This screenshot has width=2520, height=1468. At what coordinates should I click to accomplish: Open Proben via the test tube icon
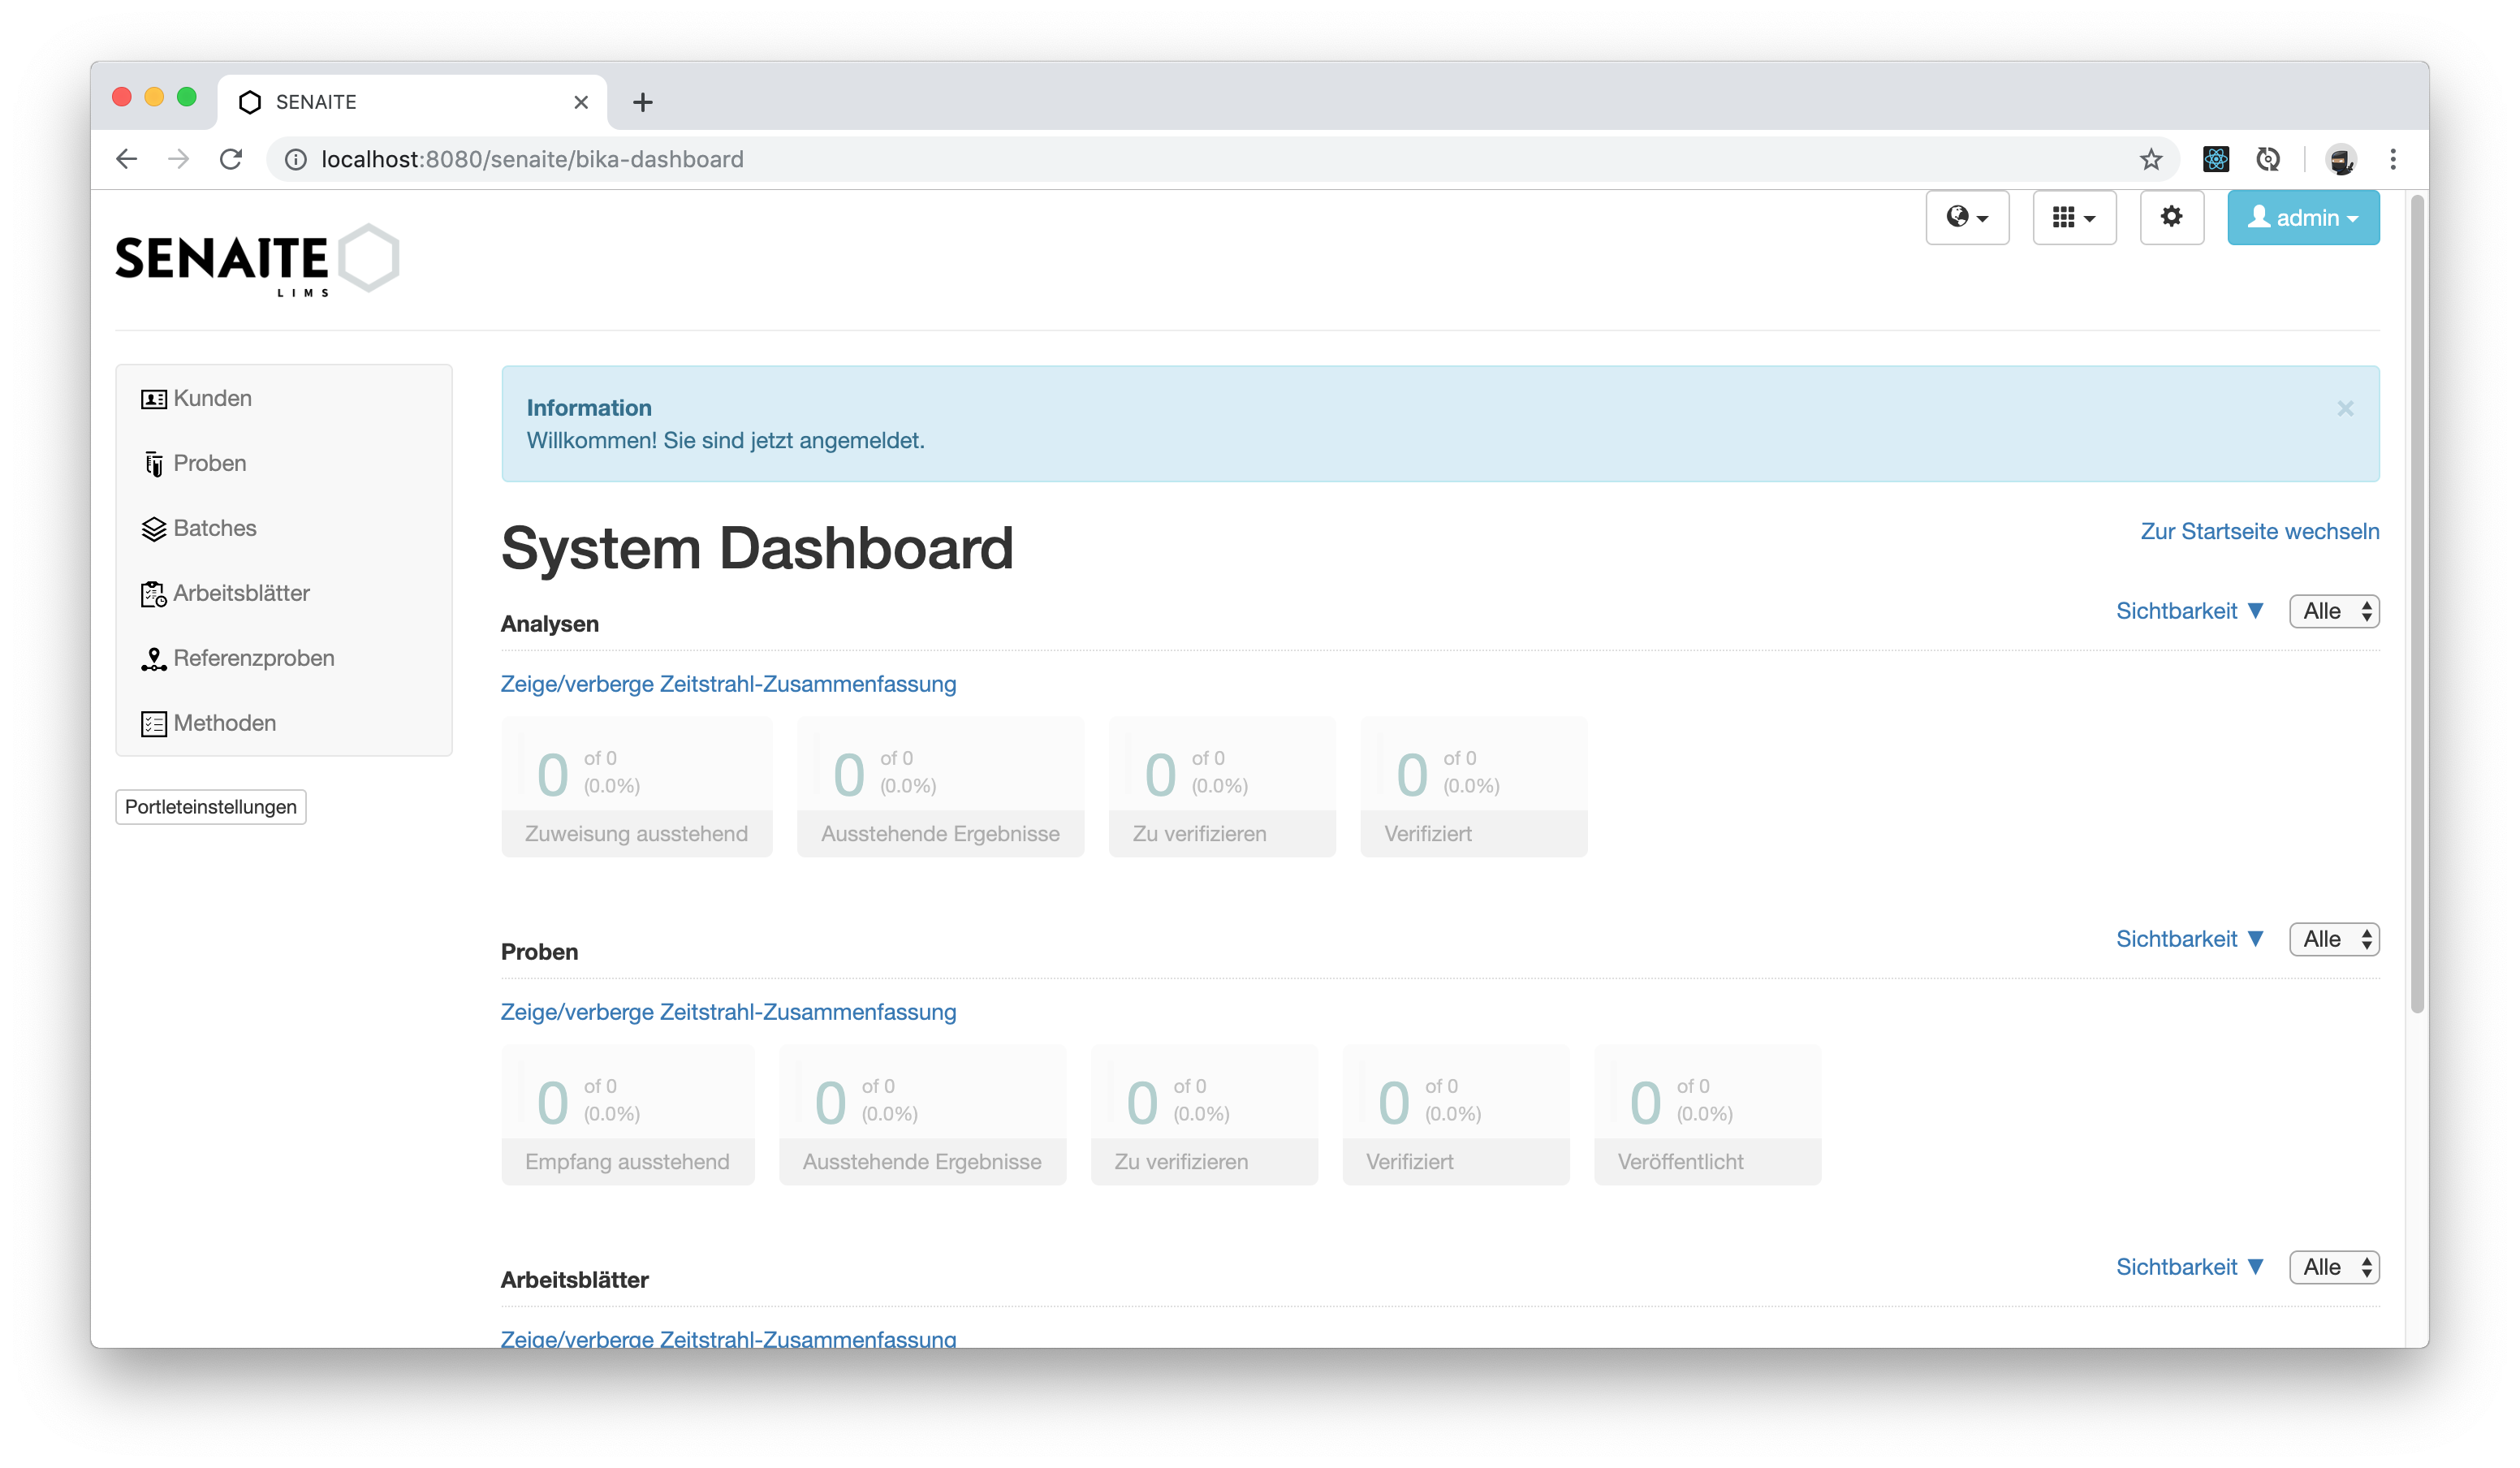click(153, 464)
